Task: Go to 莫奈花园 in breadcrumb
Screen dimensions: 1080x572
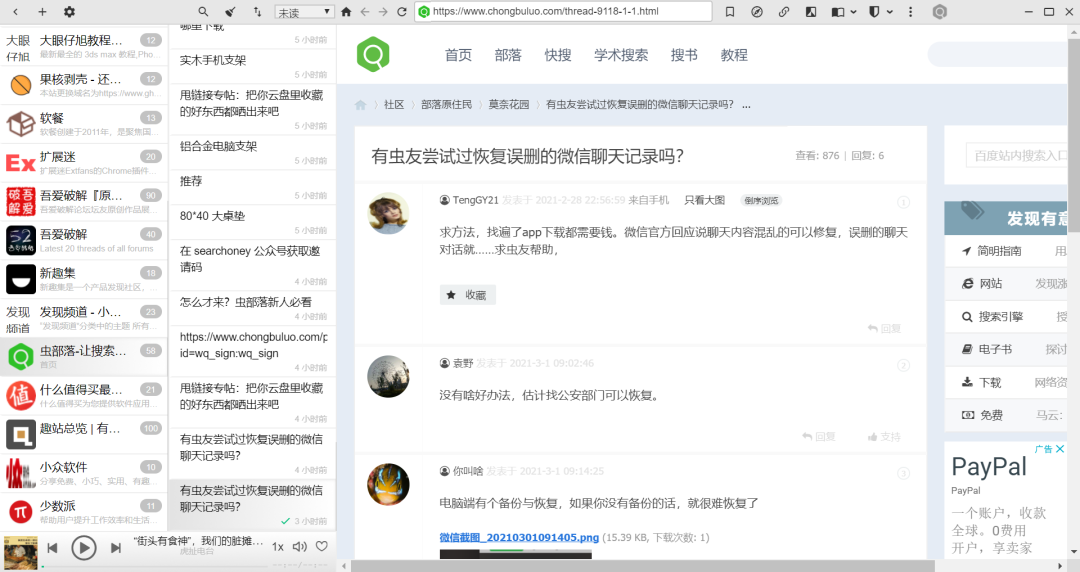Action: coord(508,105)
